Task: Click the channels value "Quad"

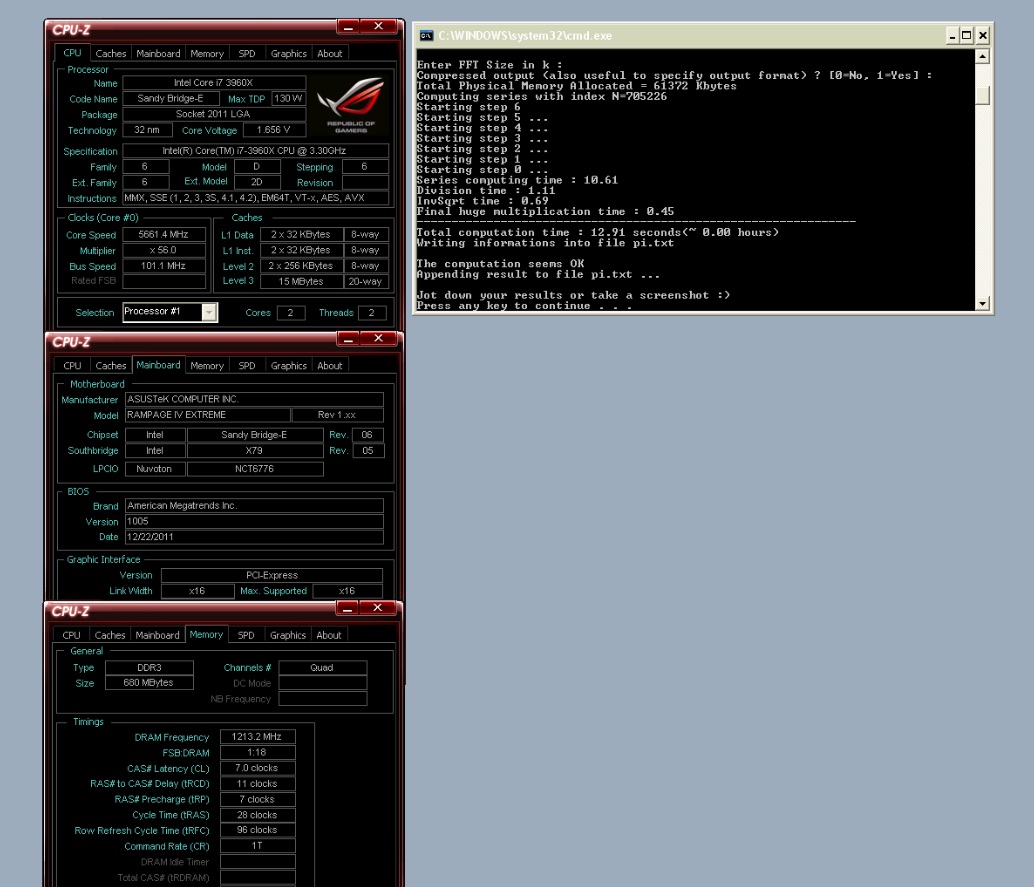Action: [322, 667]
